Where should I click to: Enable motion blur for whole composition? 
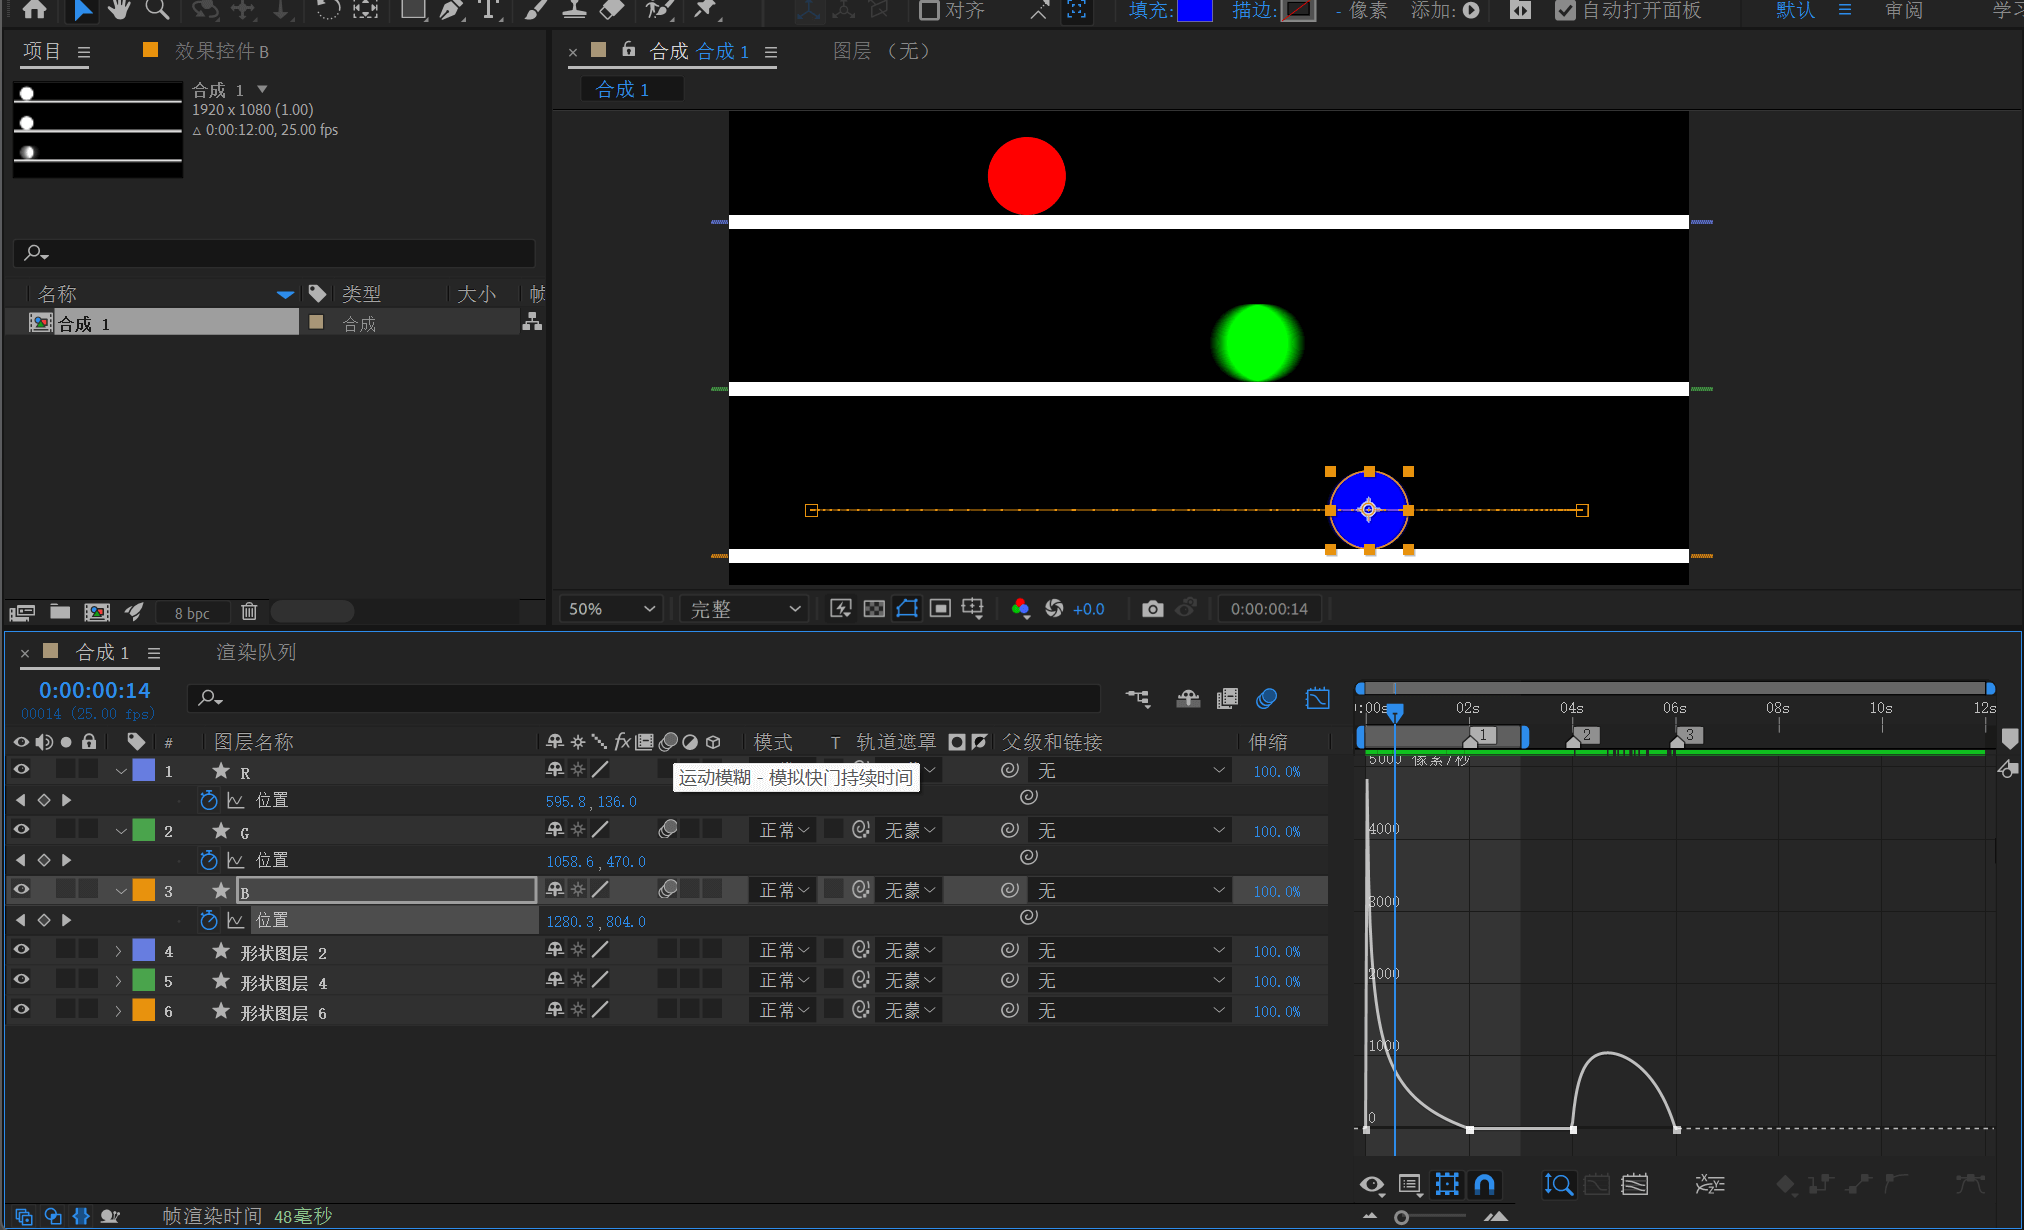[1267, 698]
